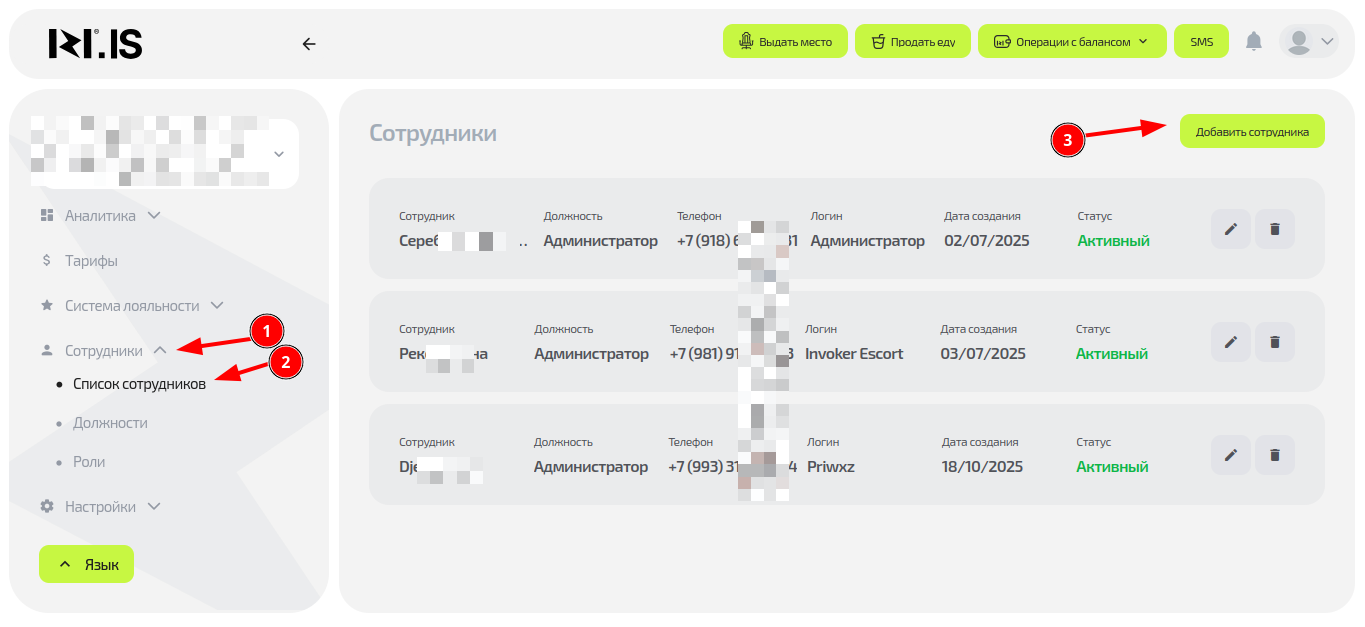Image resolution: width=1365 pixels, height=627 pixels.
Task: Go to Роли submenu item
Action: [x=89, y=462]
